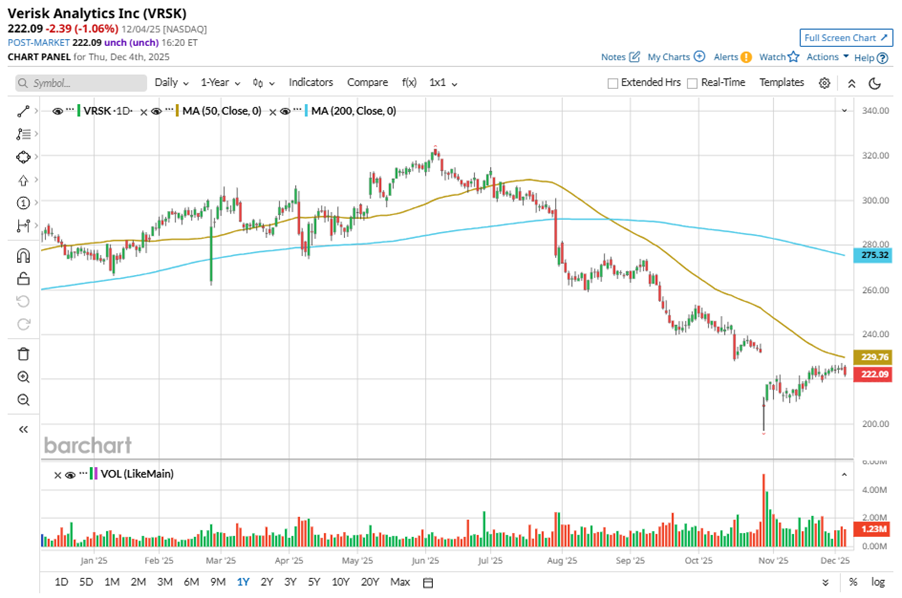
Task: Open the Templates menu
Action: 781,82
